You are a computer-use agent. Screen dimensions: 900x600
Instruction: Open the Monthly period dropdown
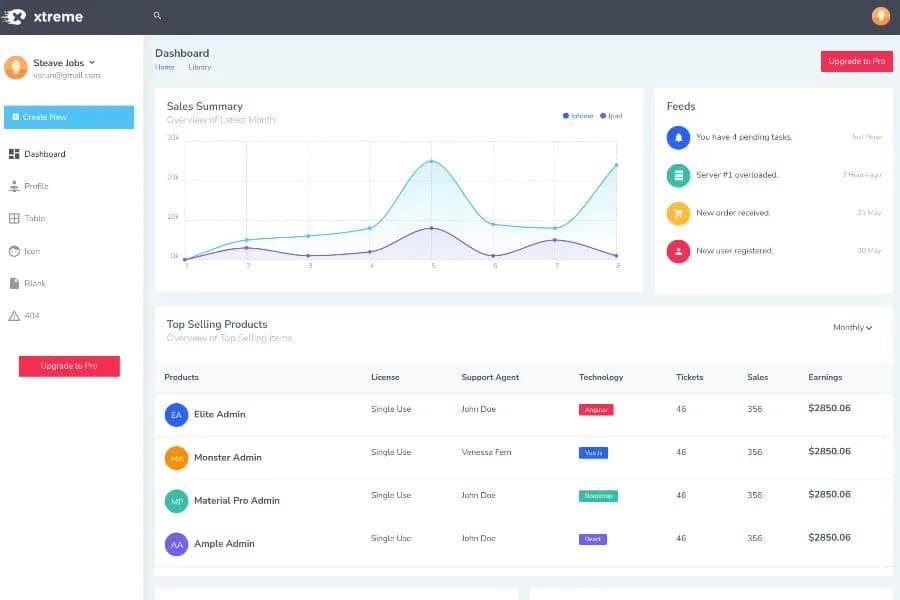pyautogui.click(x=852, y=328)
